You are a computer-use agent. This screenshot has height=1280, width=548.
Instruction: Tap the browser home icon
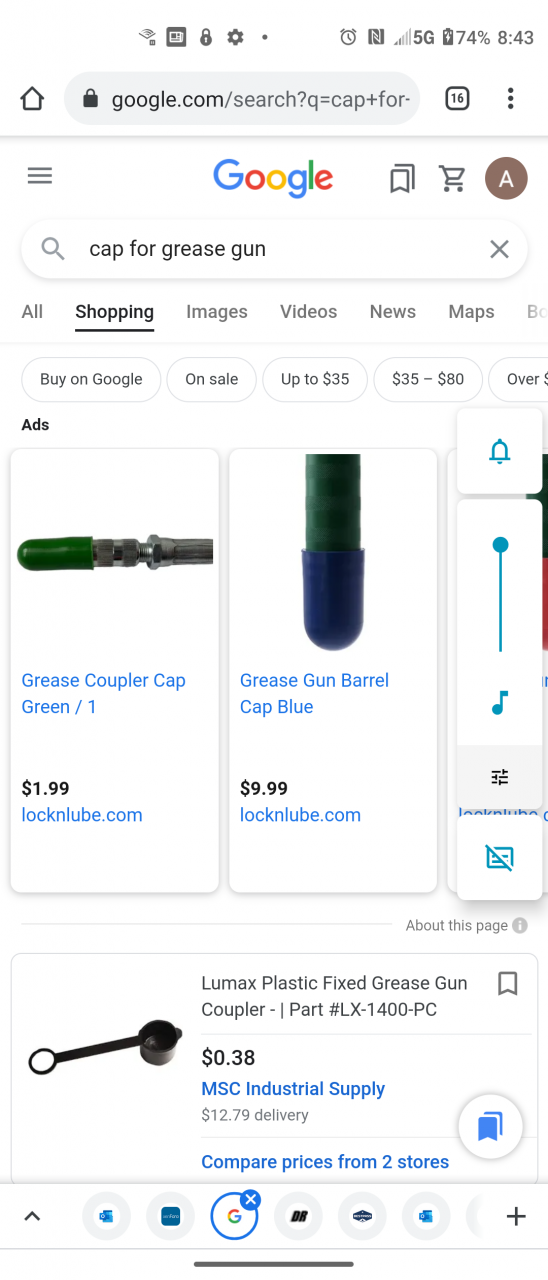coord(32,98)
